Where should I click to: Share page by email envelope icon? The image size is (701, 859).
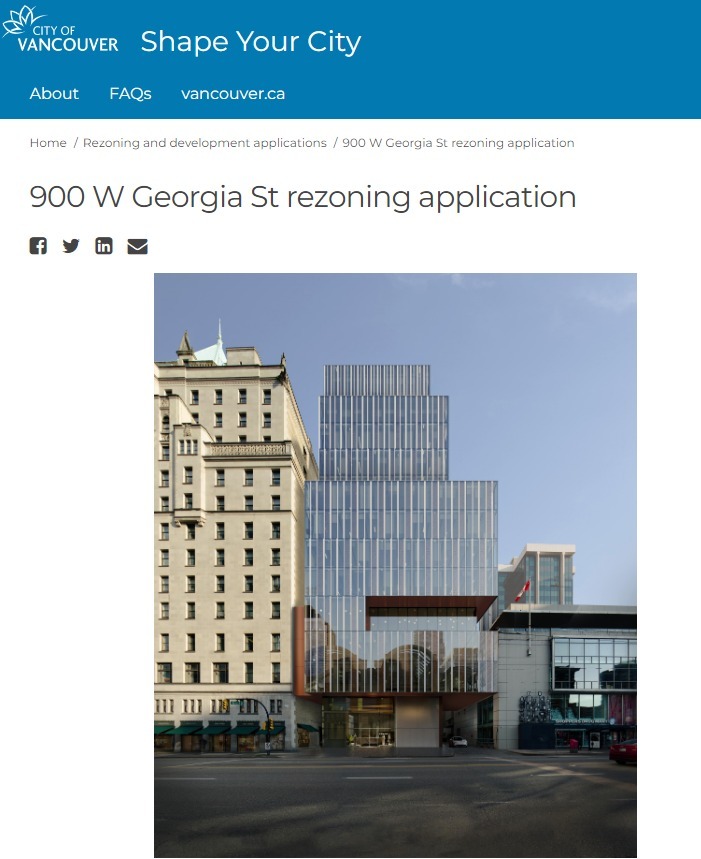pos(137,246)
